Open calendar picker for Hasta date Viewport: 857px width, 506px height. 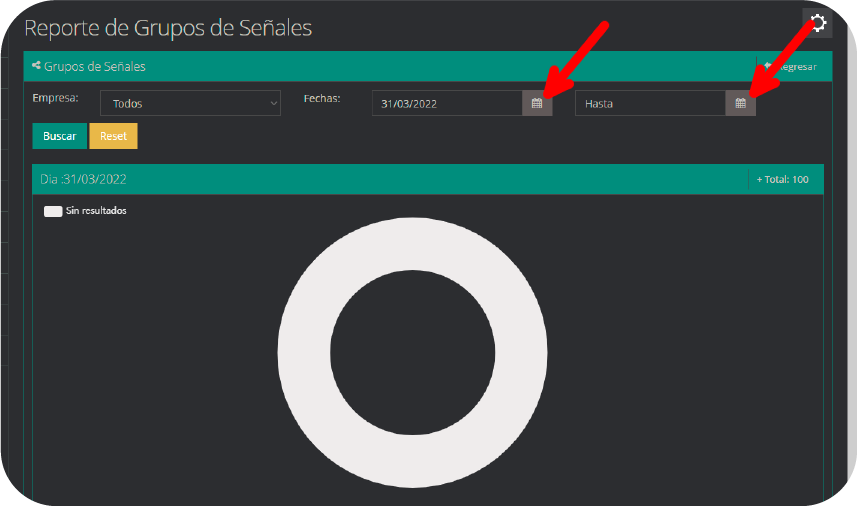pyautogui.click(x=740, y=103)
